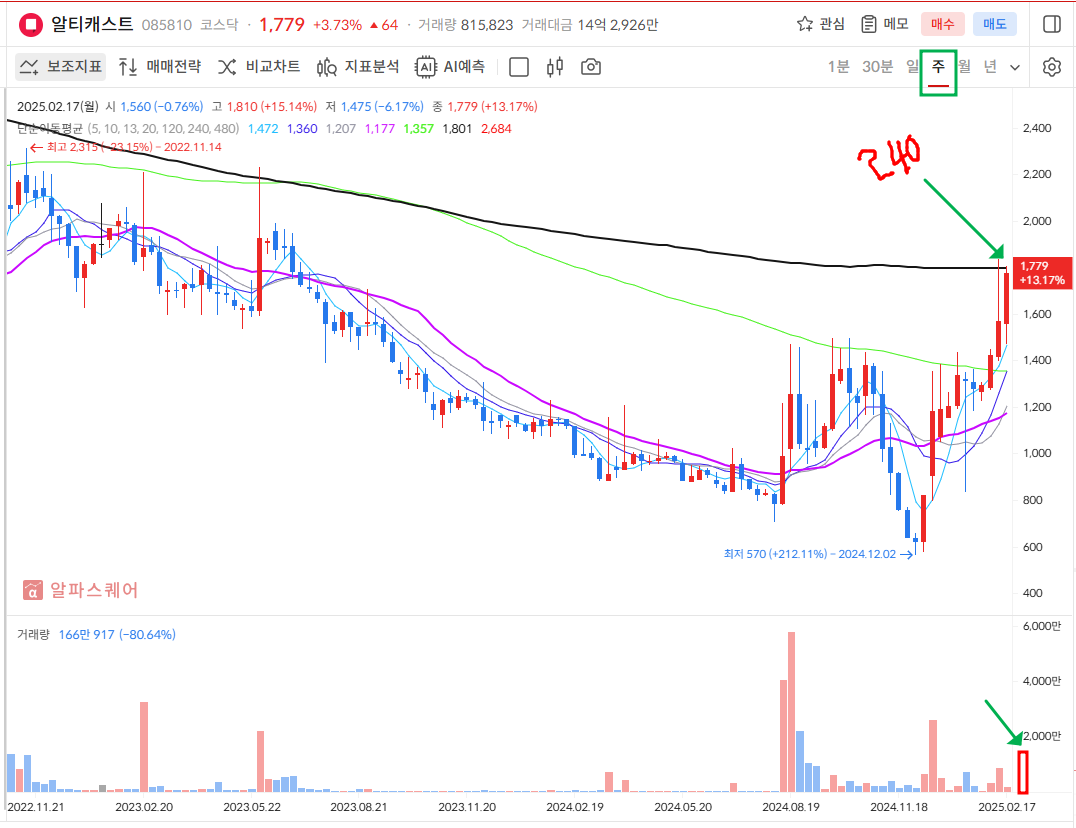Open 지표분석 indicator analysis

point(358,67)
